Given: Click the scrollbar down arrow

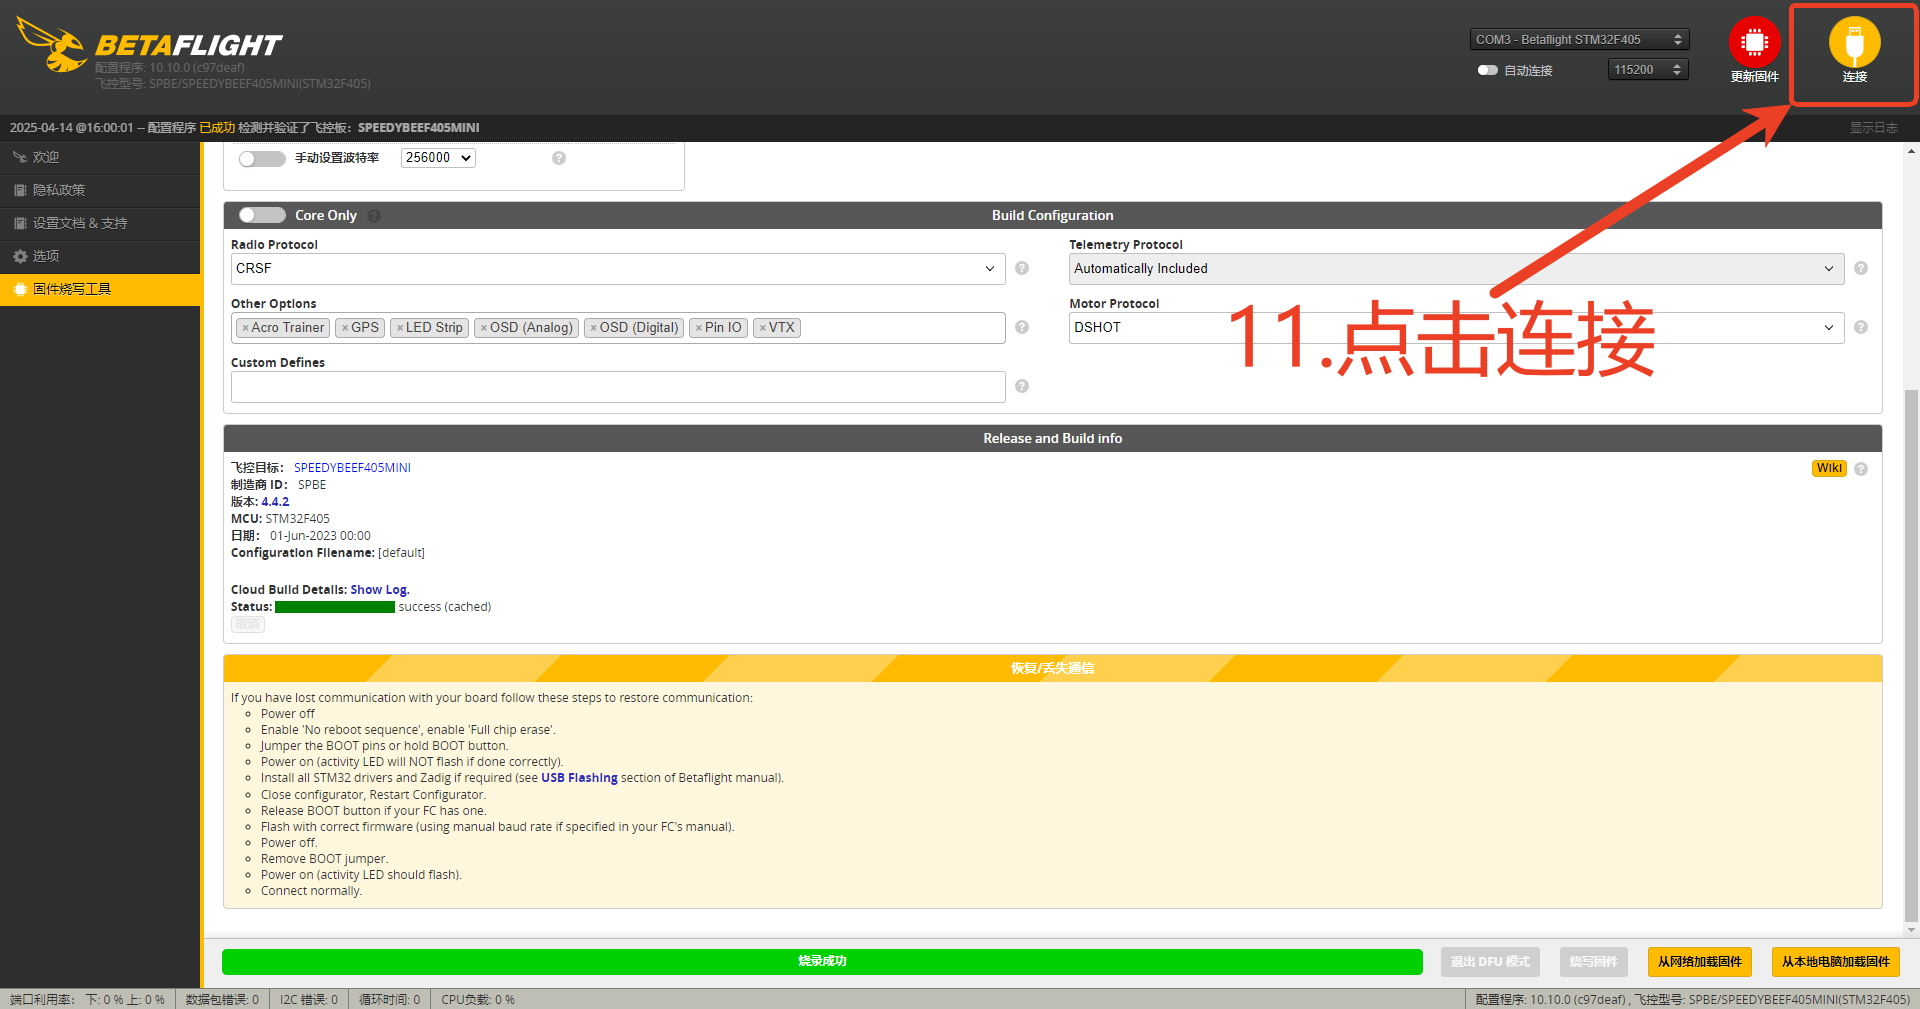Looking at the screenshot, I should click(x=1911, y=930).
